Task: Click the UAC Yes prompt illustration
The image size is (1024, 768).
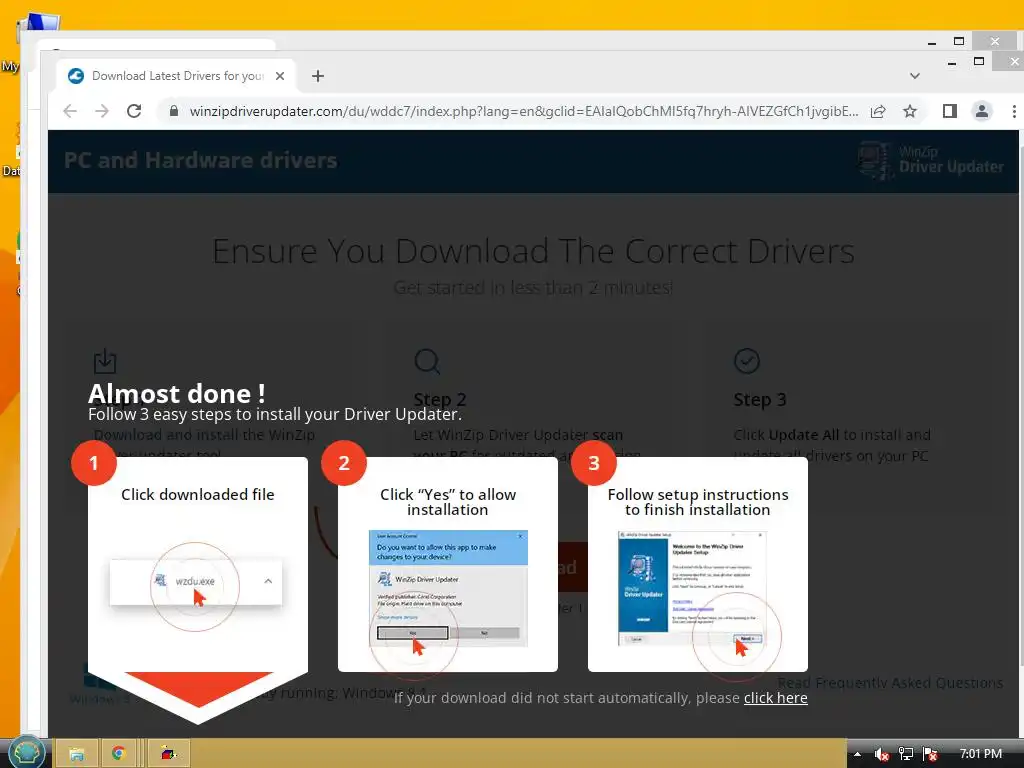Action: (x=448, y=588)
